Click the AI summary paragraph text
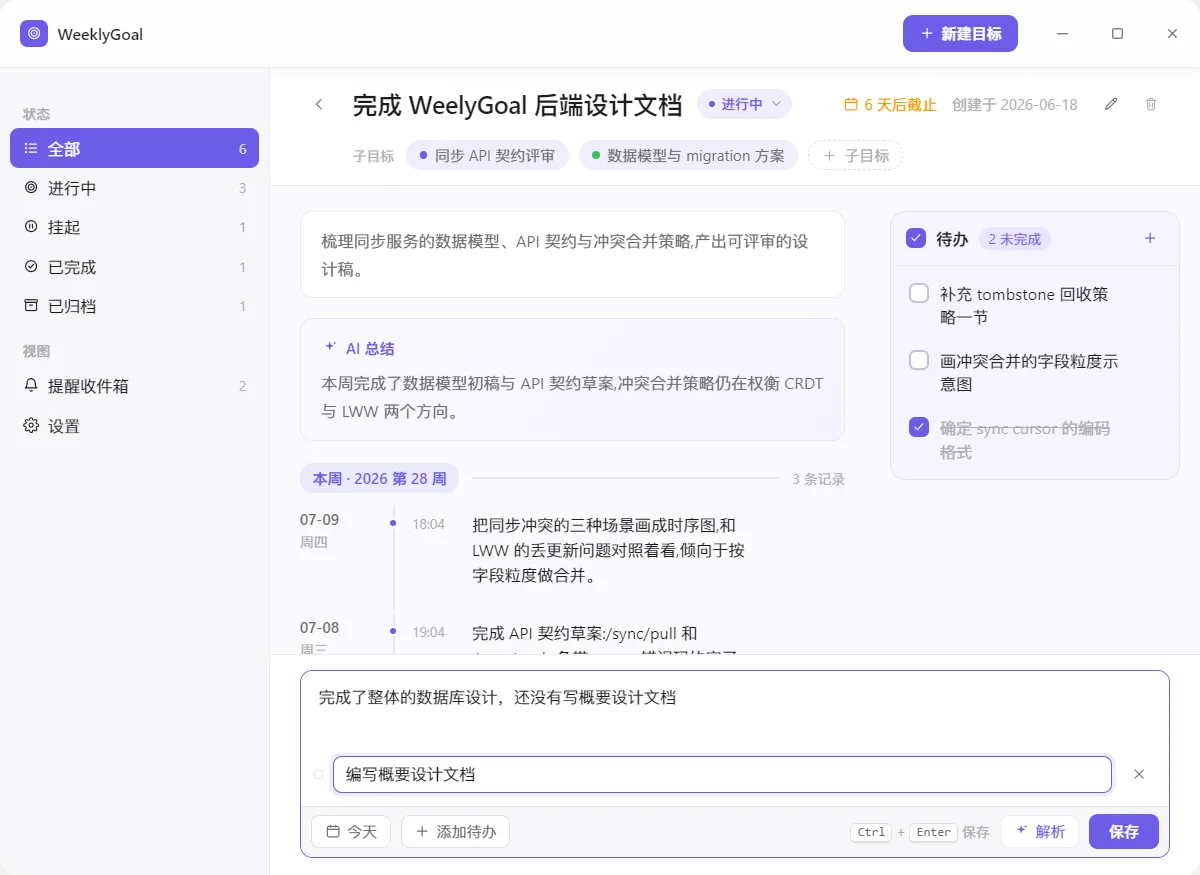The image size is (1200, 875). point(572,397)
